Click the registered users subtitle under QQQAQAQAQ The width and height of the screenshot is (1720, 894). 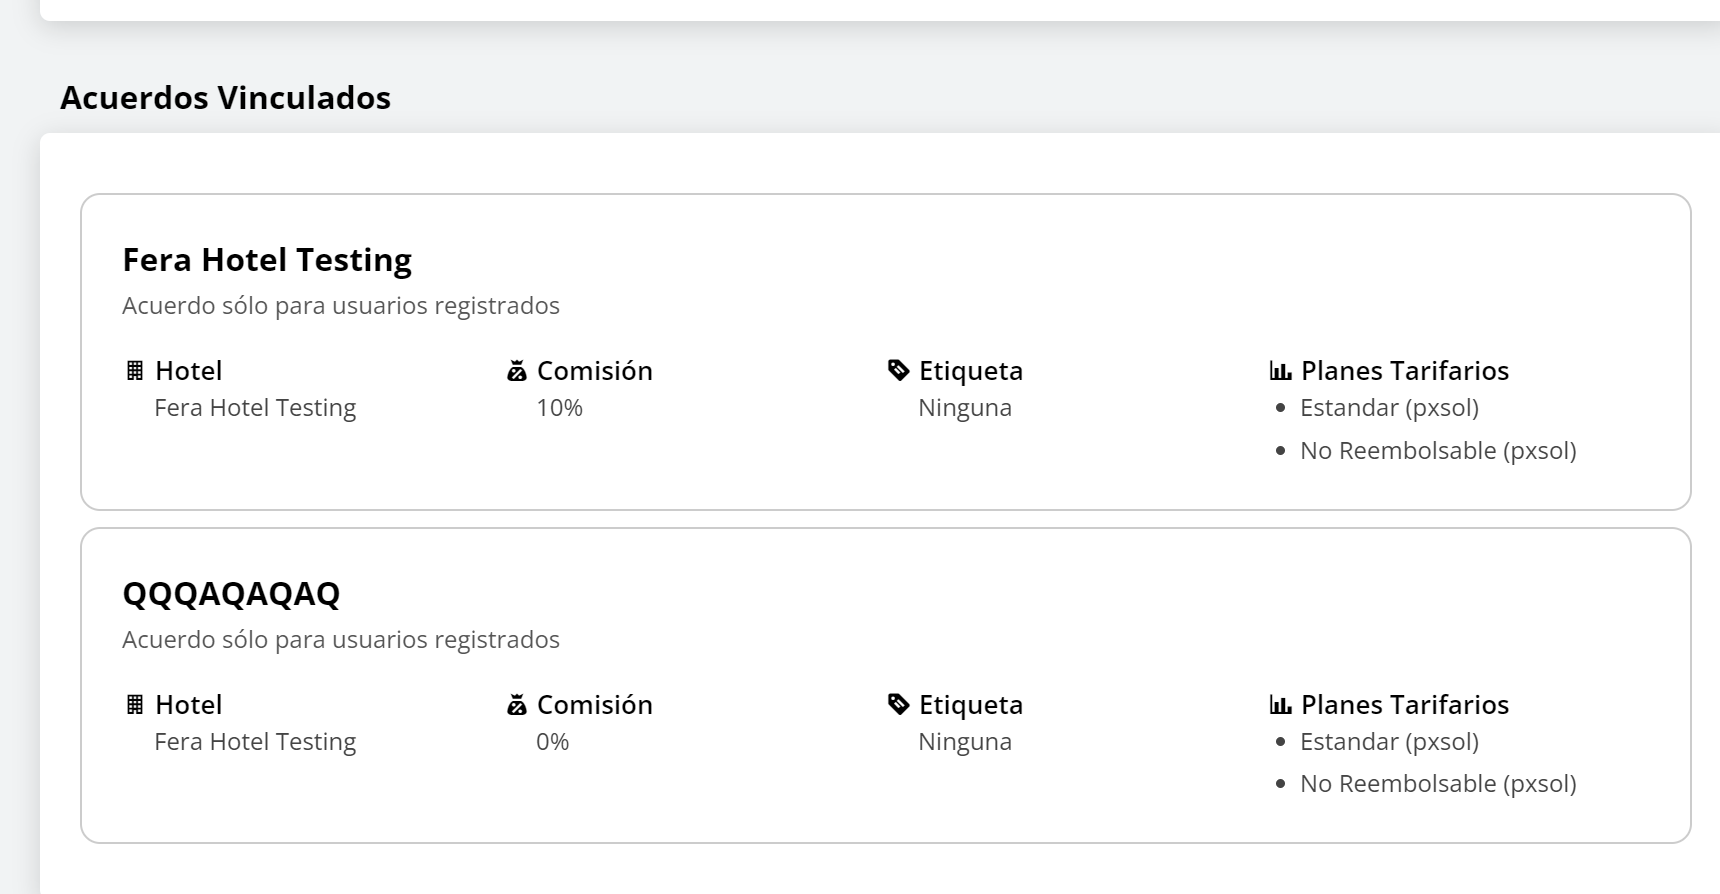click(340, 640)
